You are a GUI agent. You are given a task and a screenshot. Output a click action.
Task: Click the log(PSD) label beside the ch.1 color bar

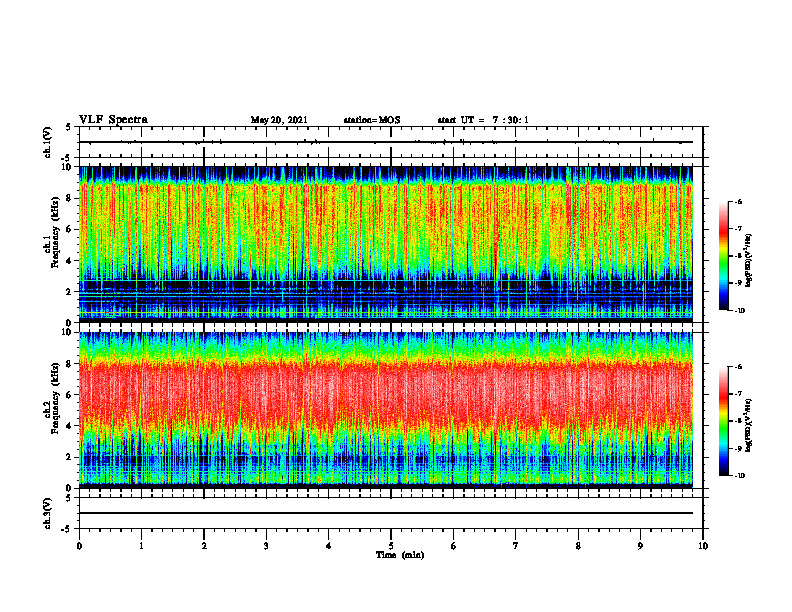749,261
